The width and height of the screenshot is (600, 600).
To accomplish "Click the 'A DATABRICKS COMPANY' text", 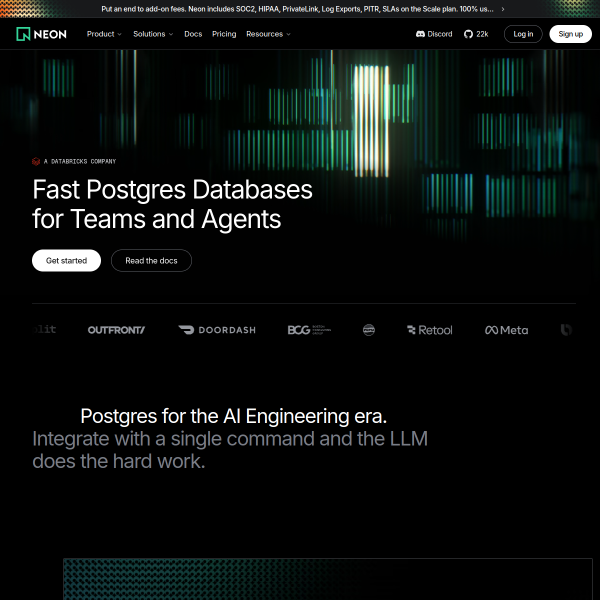I will click(x=80, y=161).
